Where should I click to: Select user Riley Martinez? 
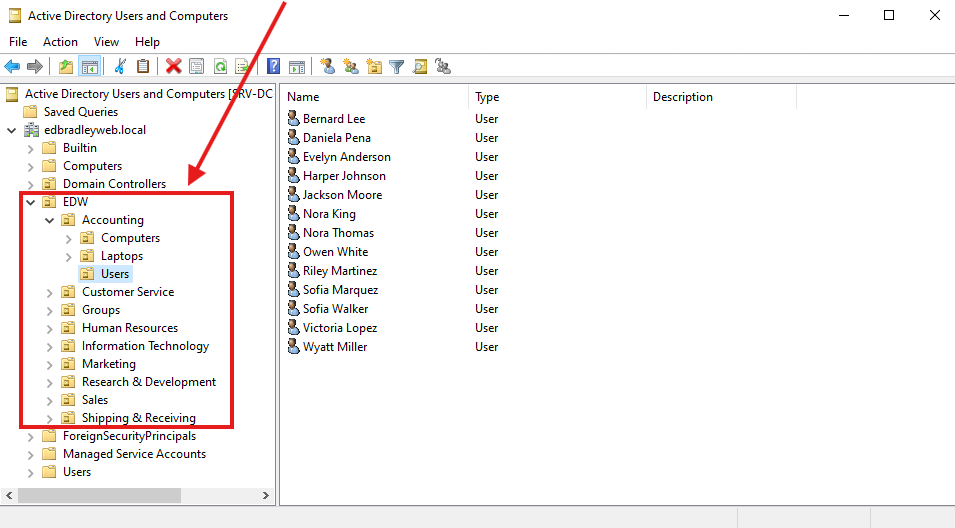(x=340, y=270)
